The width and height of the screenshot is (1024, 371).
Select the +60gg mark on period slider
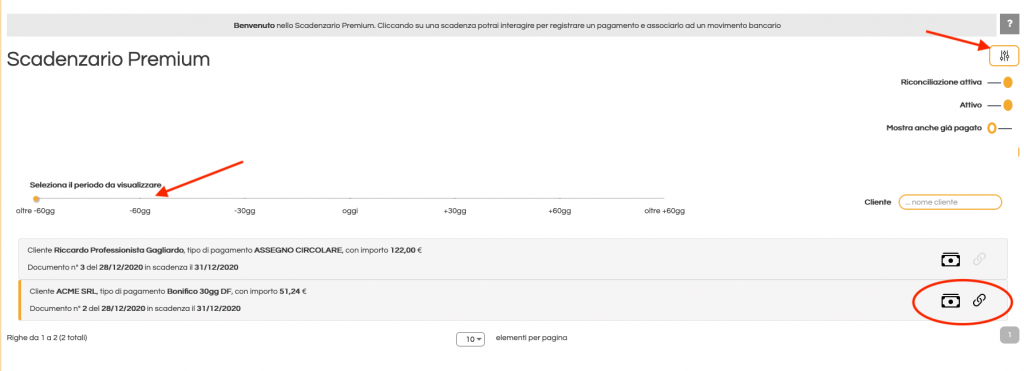click(560, 199)
